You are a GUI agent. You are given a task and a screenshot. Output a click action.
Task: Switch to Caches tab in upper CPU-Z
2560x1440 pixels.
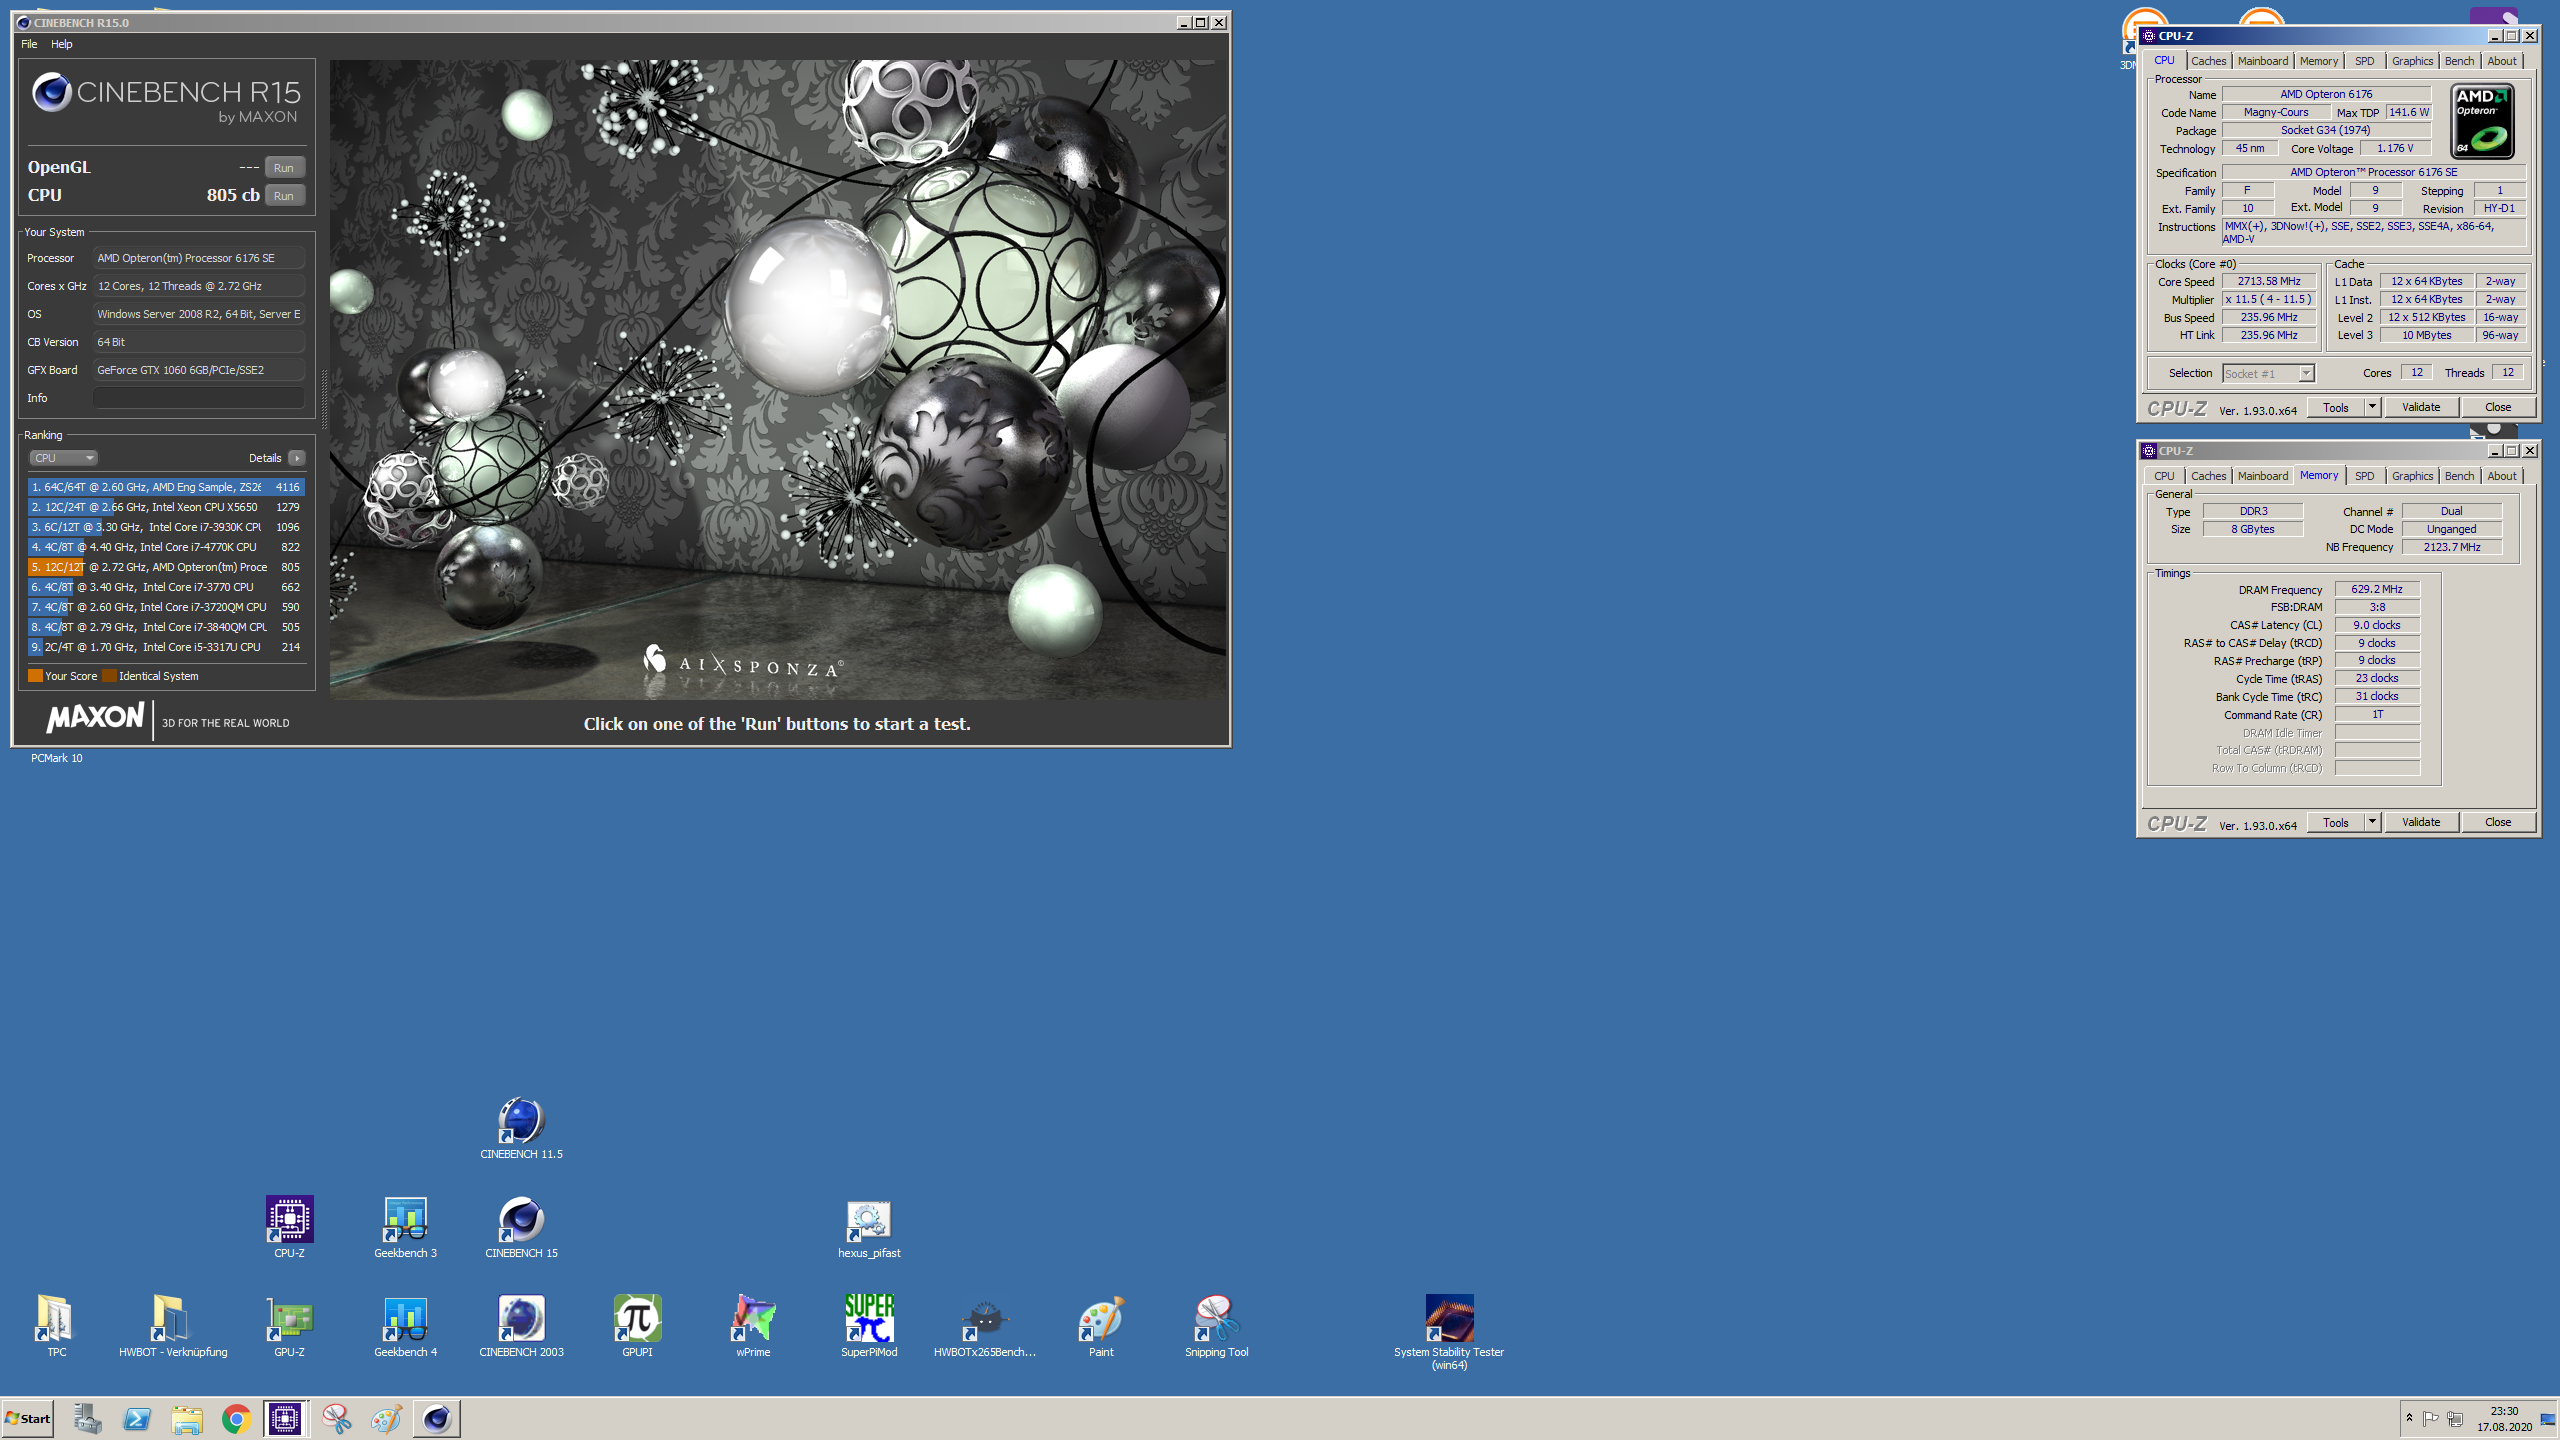point(2208,61)
